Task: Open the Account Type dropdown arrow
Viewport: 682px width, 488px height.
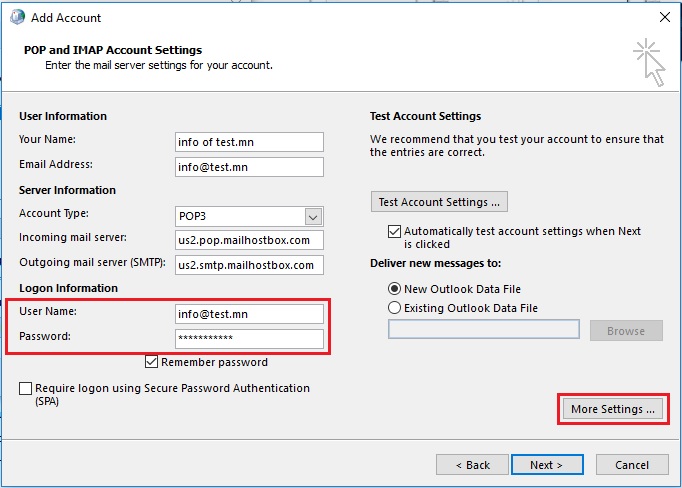Action: coord(313,217)
